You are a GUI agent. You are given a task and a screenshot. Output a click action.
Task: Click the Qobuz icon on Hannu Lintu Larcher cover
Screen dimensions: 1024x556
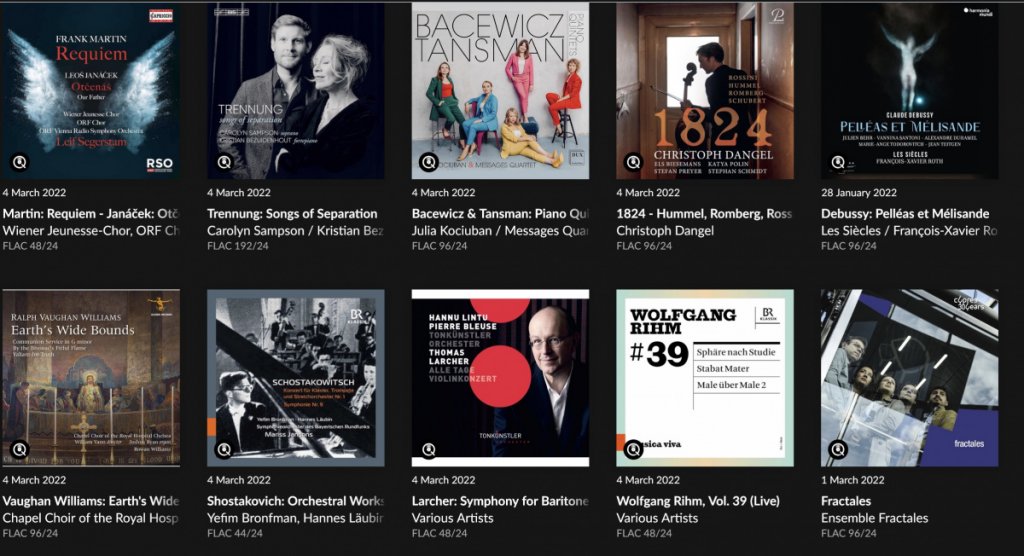pos(428,450)
